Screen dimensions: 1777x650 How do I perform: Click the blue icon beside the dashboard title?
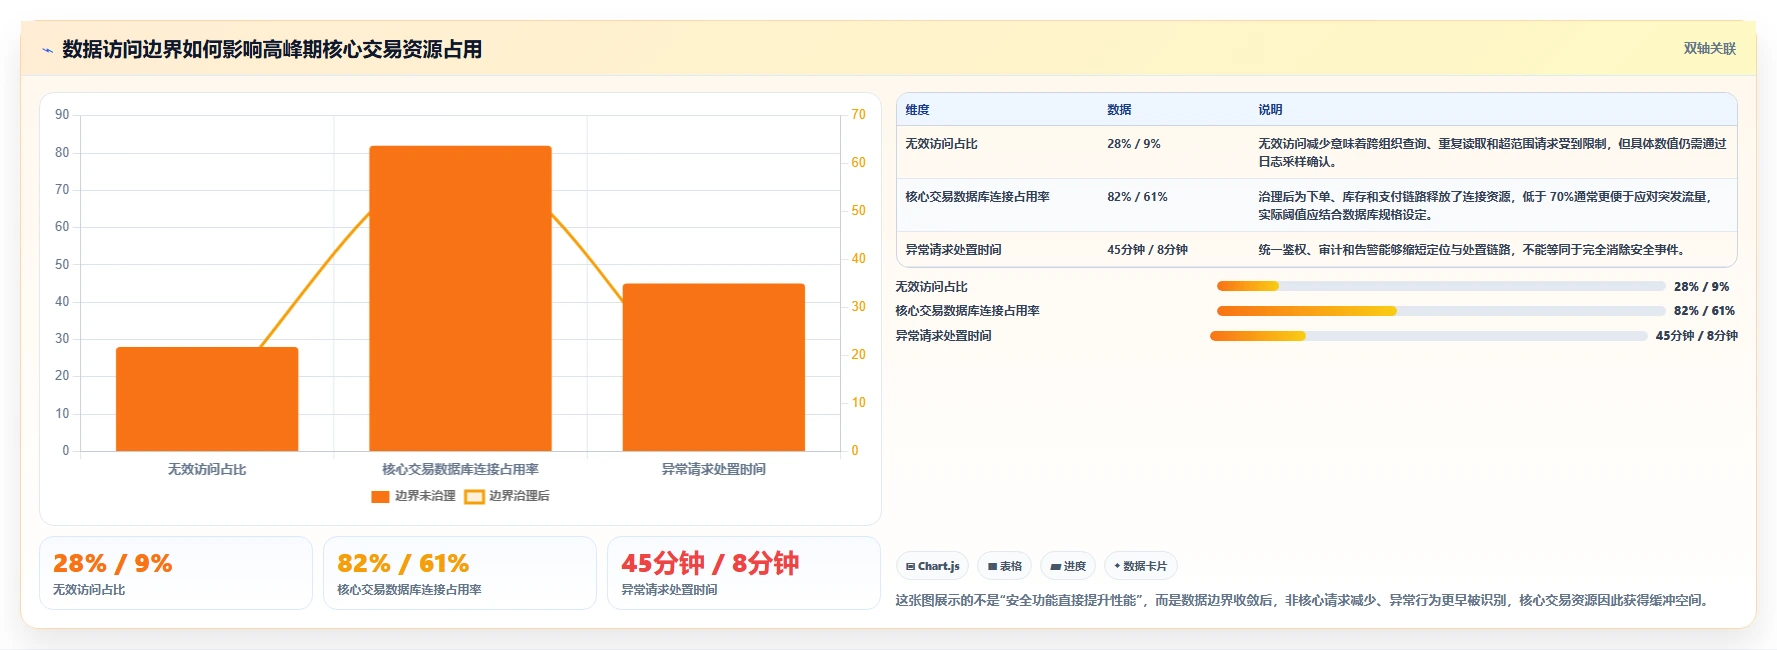[x=47, y=50]
